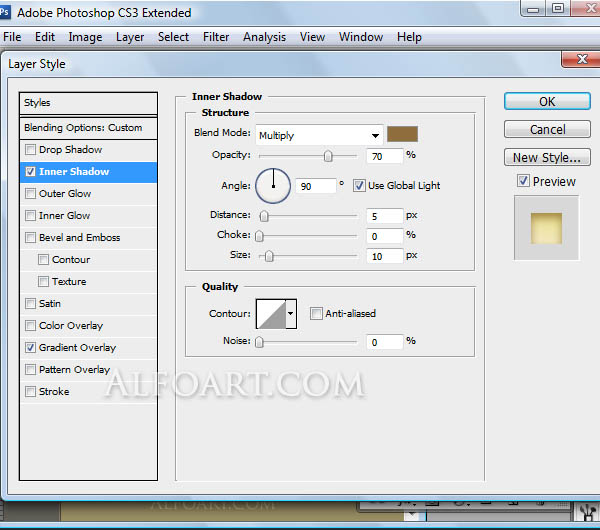Enable the Anti-aliased checkbox
Screen dimensions: 600x530
(x=316, y=313)
